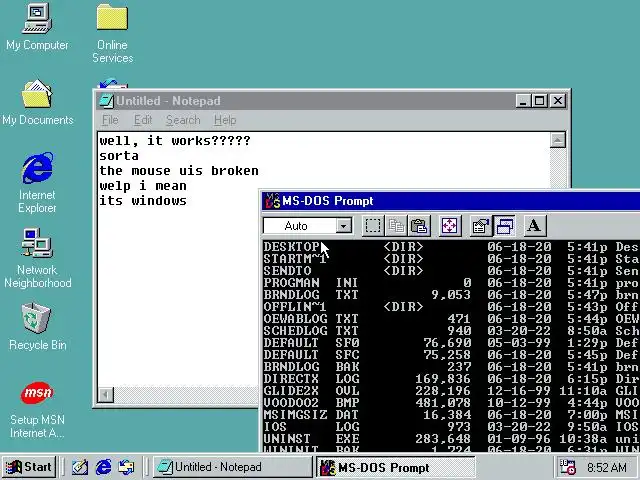Click the Paste icon in MS-DOS toolbar
Image resolution: width=640 pixels, height=480 pixels.
tap(419, 226)
